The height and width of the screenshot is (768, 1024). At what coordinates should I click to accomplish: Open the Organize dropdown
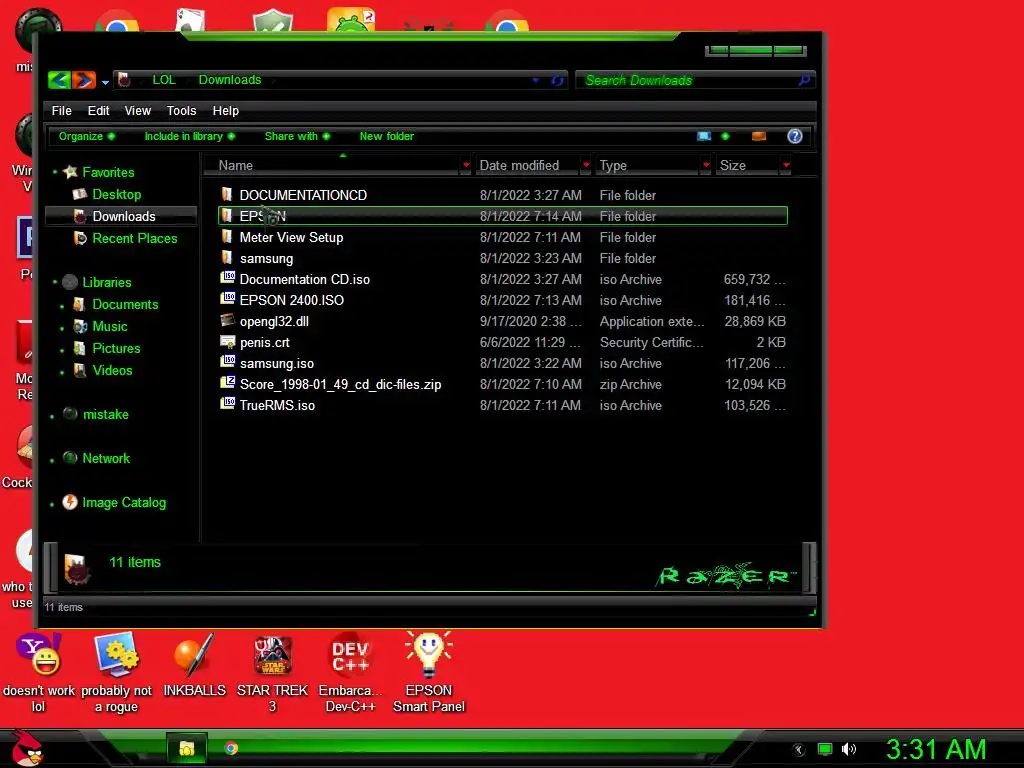pos(87,136)
